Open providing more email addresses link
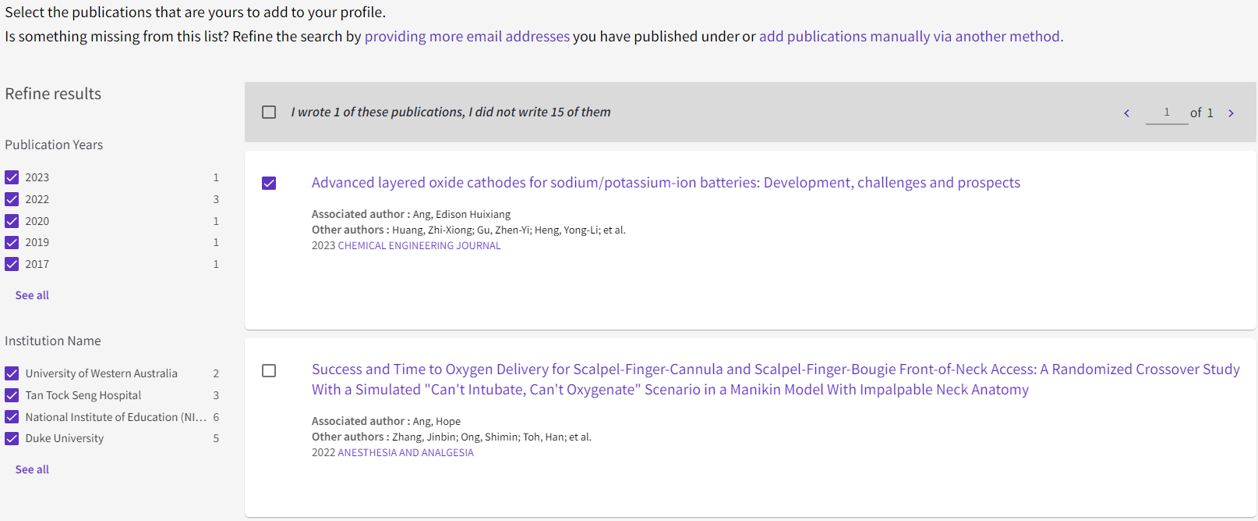The width and height of the screenshot is (1258, 521). point(467,36)
